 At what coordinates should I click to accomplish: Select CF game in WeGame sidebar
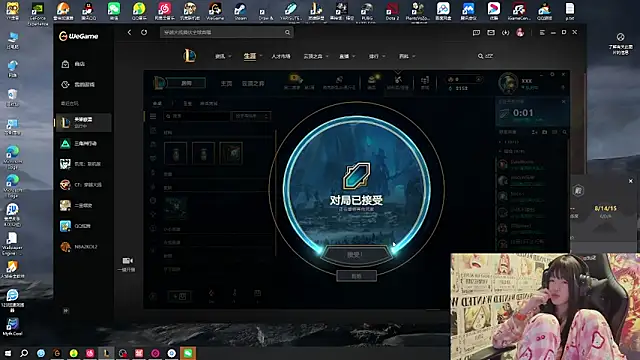[x=82, y=184]
